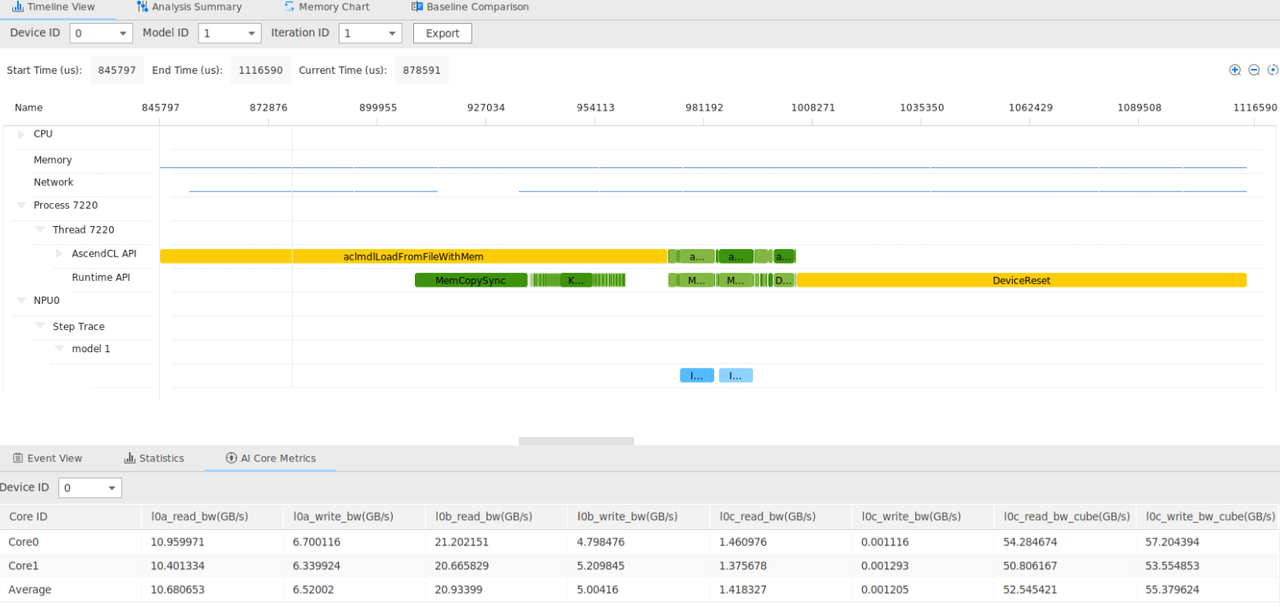Select the MemCopySync event in Runtime API

pyautogui.click(x=471, y=280)
